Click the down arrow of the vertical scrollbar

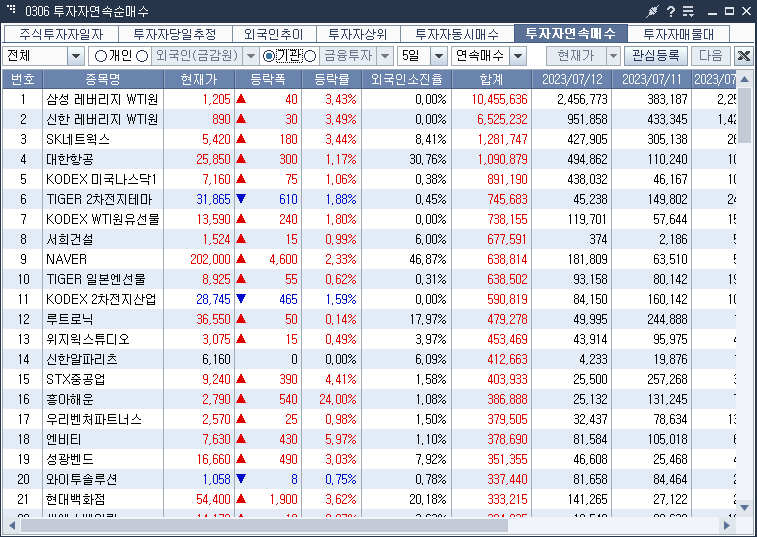[x=744, y=508]
